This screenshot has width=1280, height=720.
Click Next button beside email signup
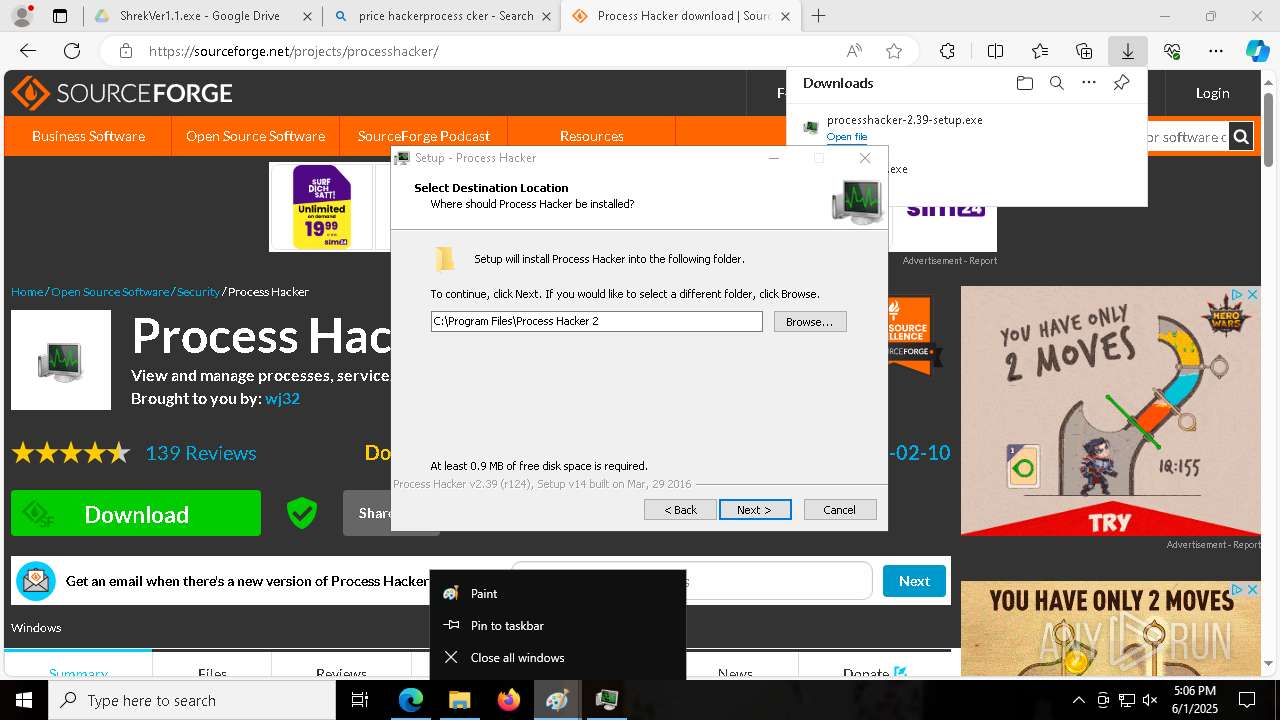(x=914, y=581)
